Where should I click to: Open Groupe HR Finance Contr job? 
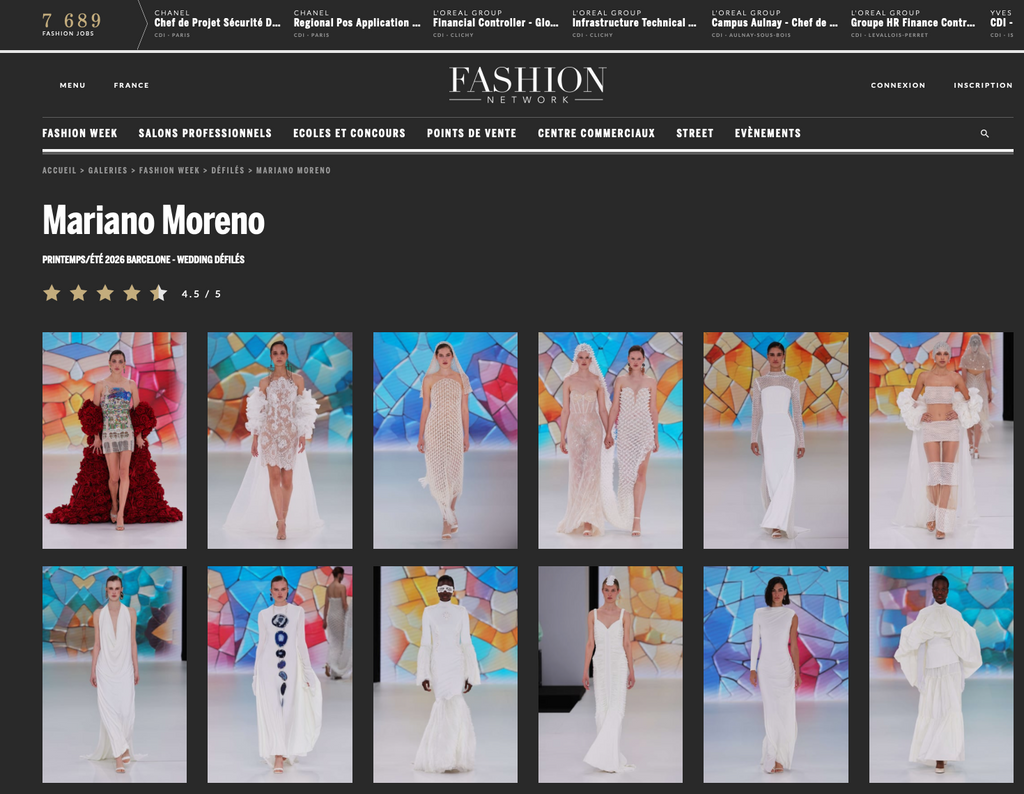click(x=913, y=24)
